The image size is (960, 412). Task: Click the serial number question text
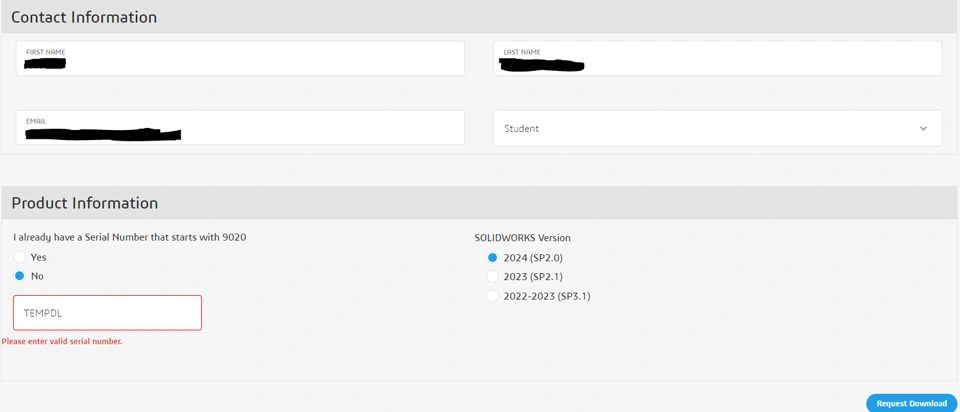130,237
